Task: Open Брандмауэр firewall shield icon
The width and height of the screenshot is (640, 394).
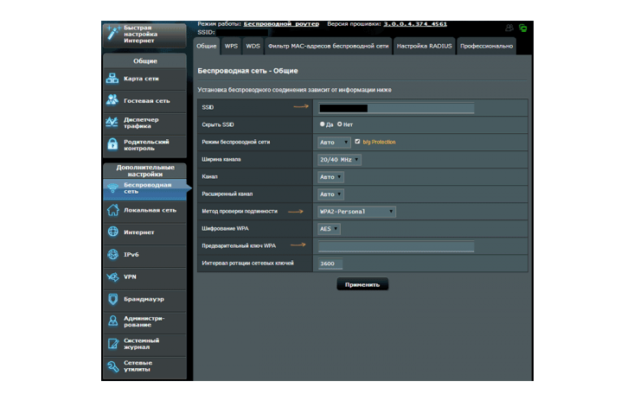Action: 113,299
